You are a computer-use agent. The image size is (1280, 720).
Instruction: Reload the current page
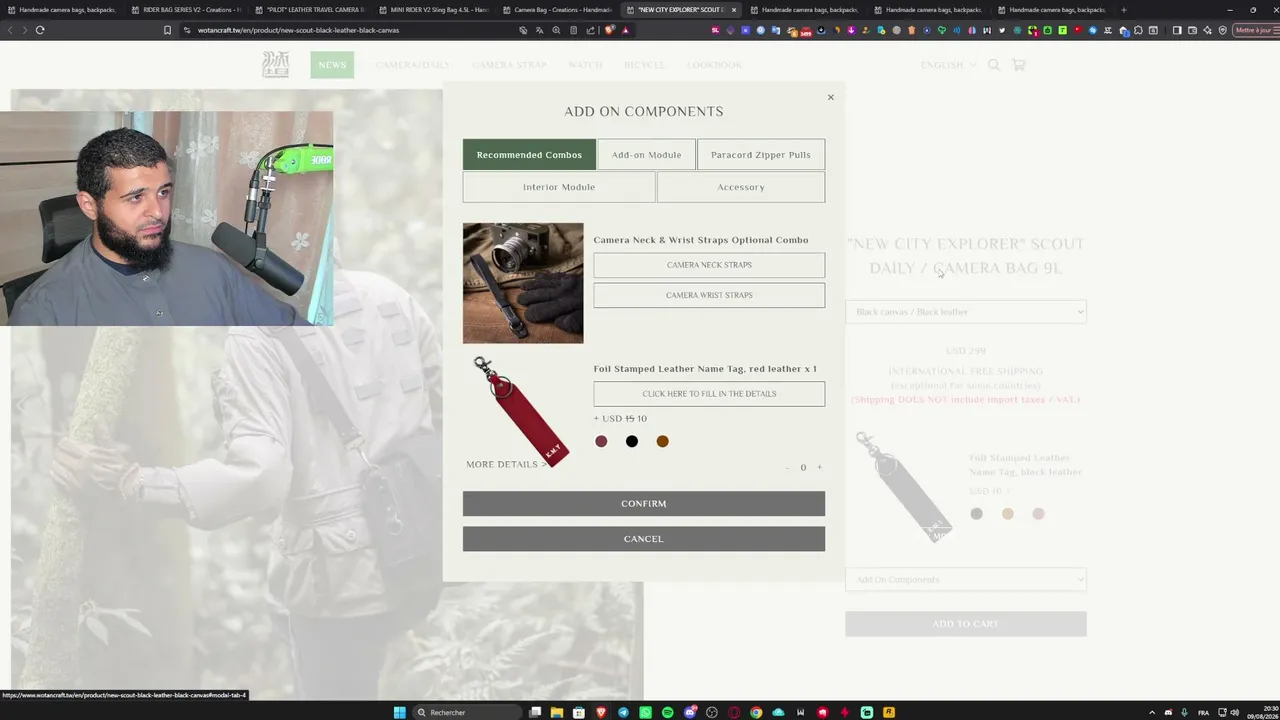point(40,30)
